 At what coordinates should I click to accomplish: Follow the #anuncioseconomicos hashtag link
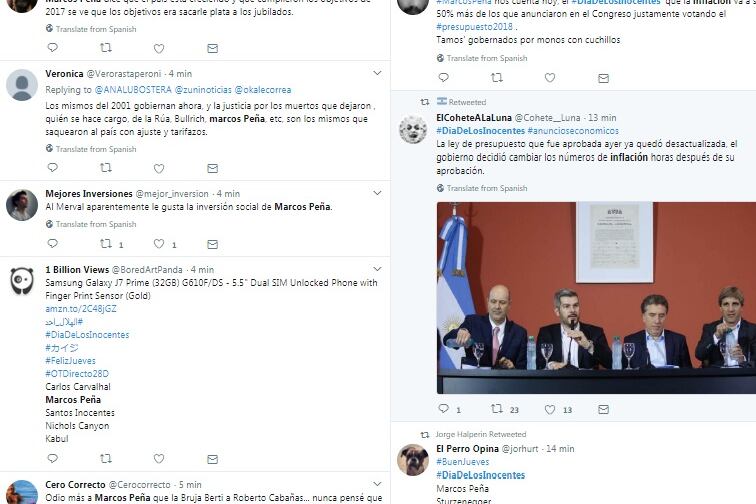tap(573, 131)
